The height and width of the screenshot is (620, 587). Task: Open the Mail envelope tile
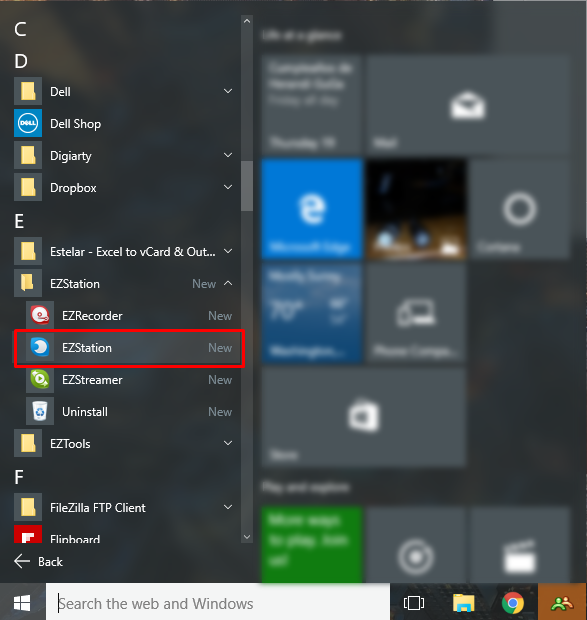tap(467, 105)
